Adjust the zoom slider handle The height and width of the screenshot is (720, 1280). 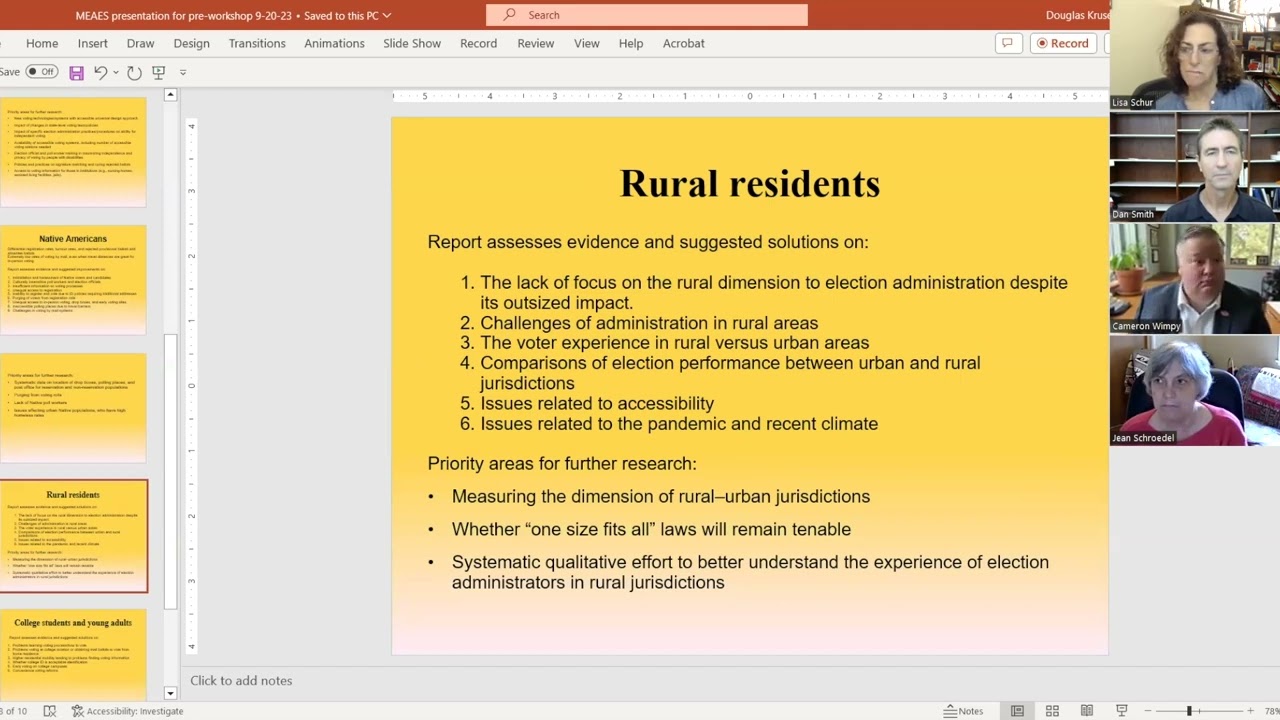click(1190, 711)
